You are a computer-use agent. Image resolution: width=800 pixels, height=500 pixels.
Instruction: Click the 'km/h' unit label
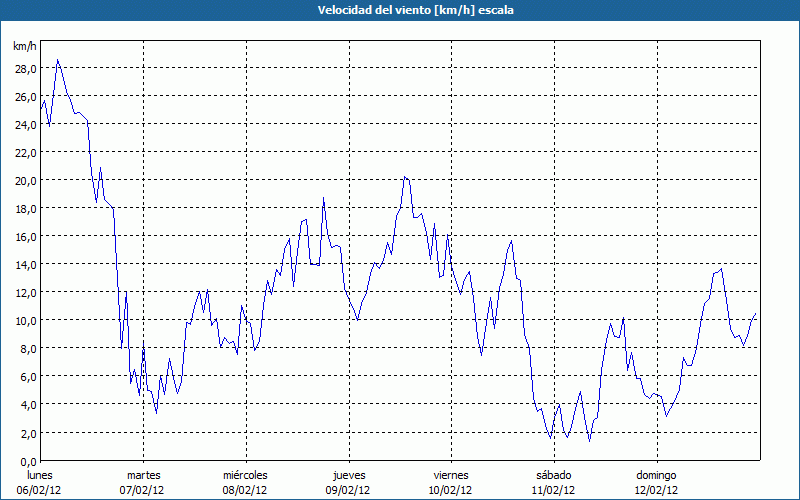click(24, 47)
